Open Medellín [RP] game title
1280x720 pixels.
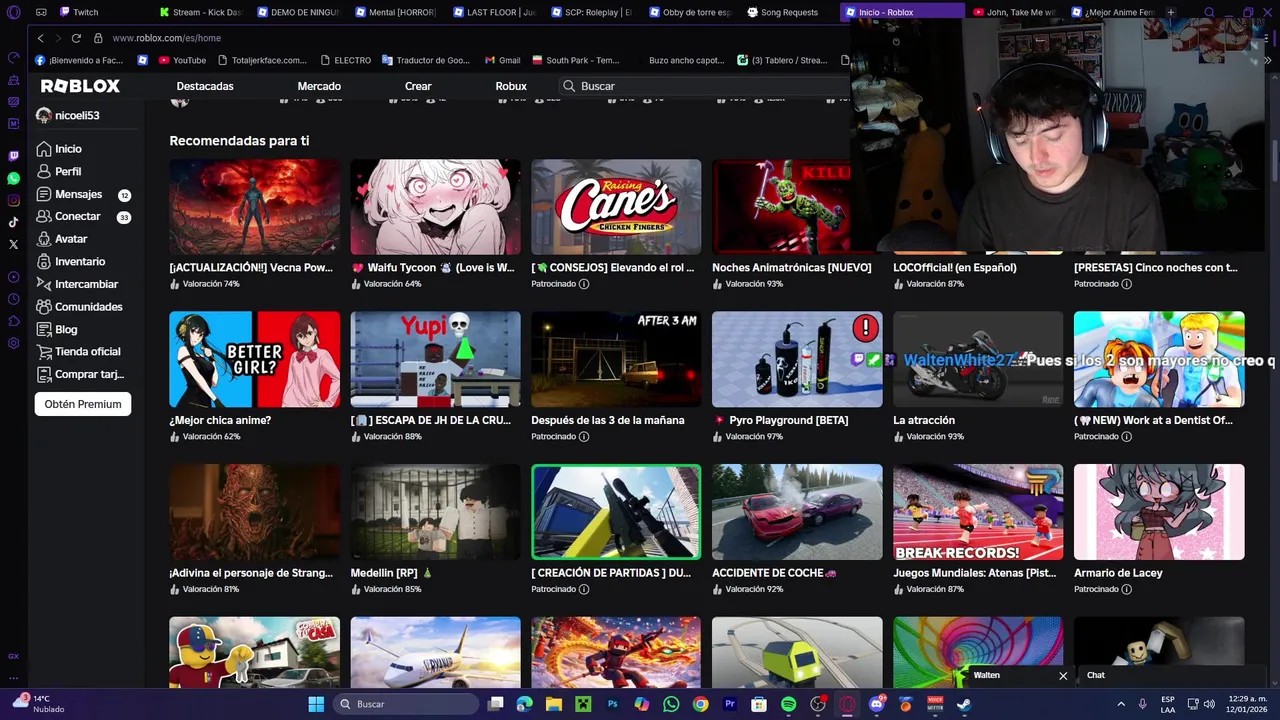point(391,573)
